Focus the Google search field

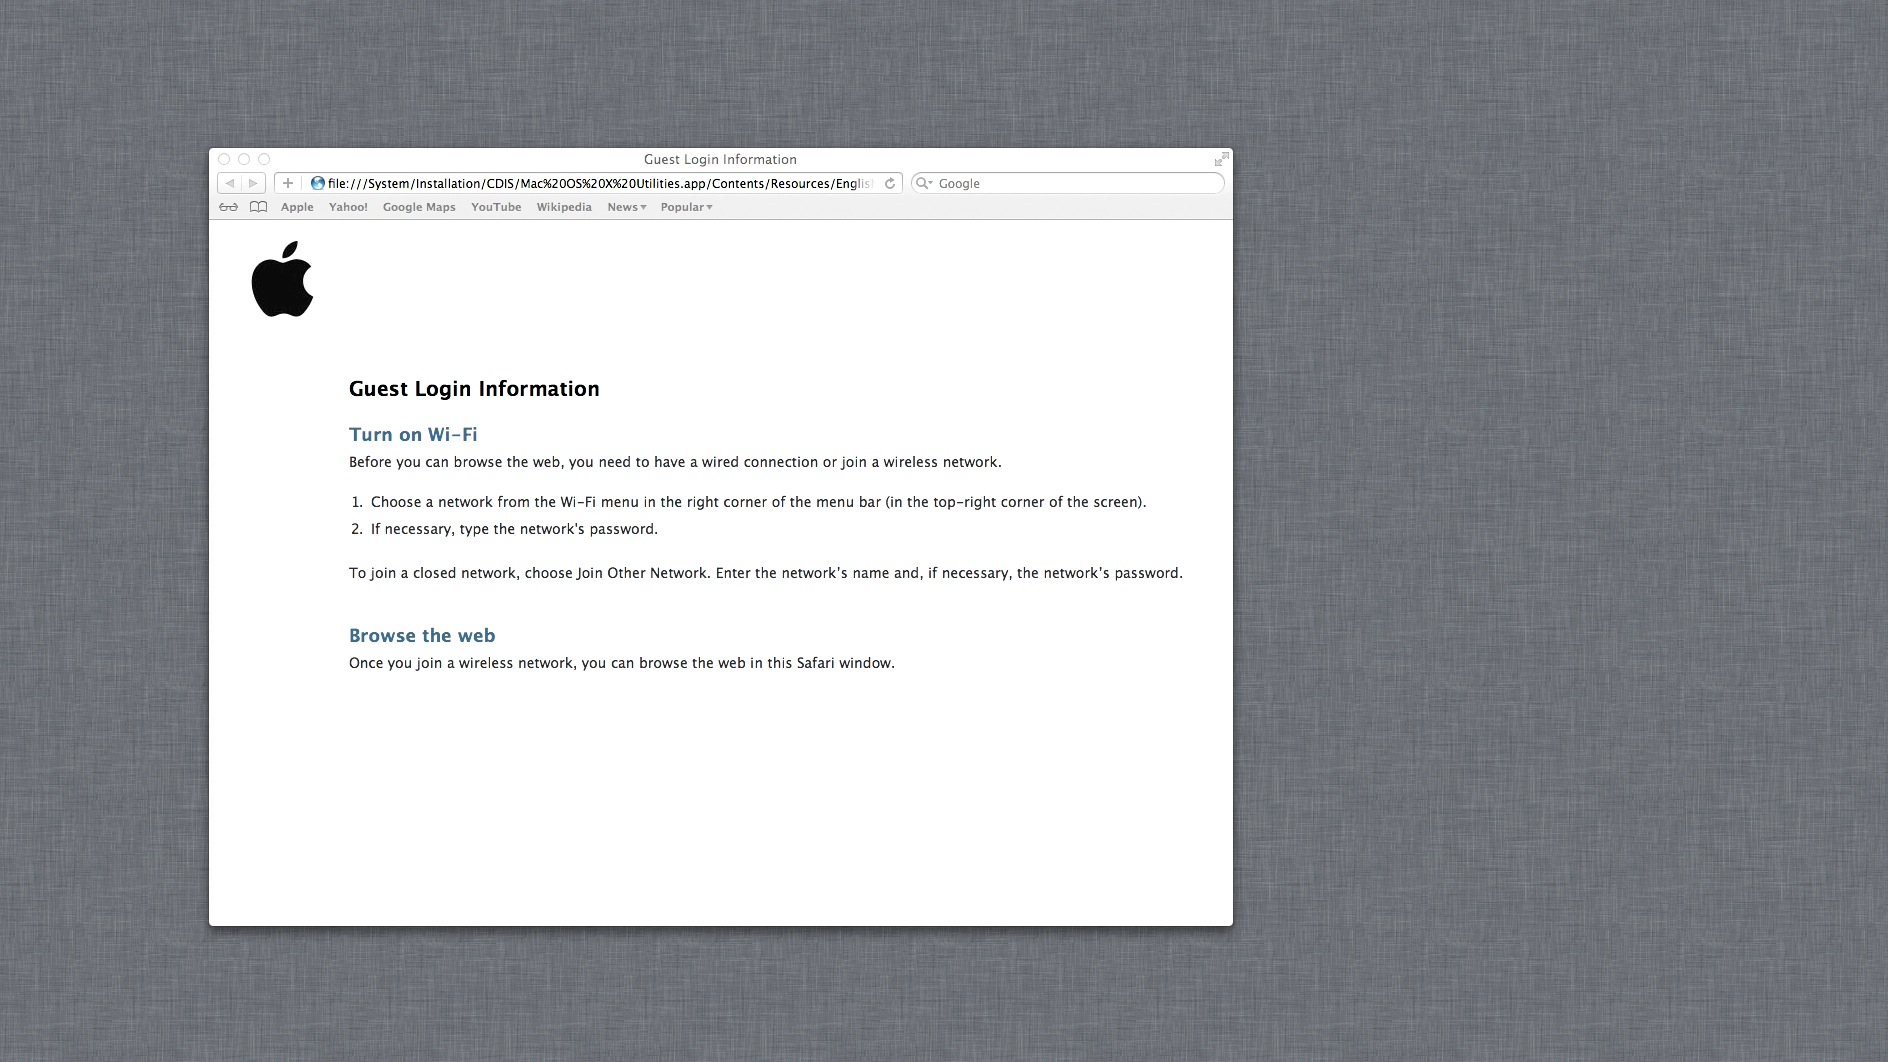[x=1068, y=183]
